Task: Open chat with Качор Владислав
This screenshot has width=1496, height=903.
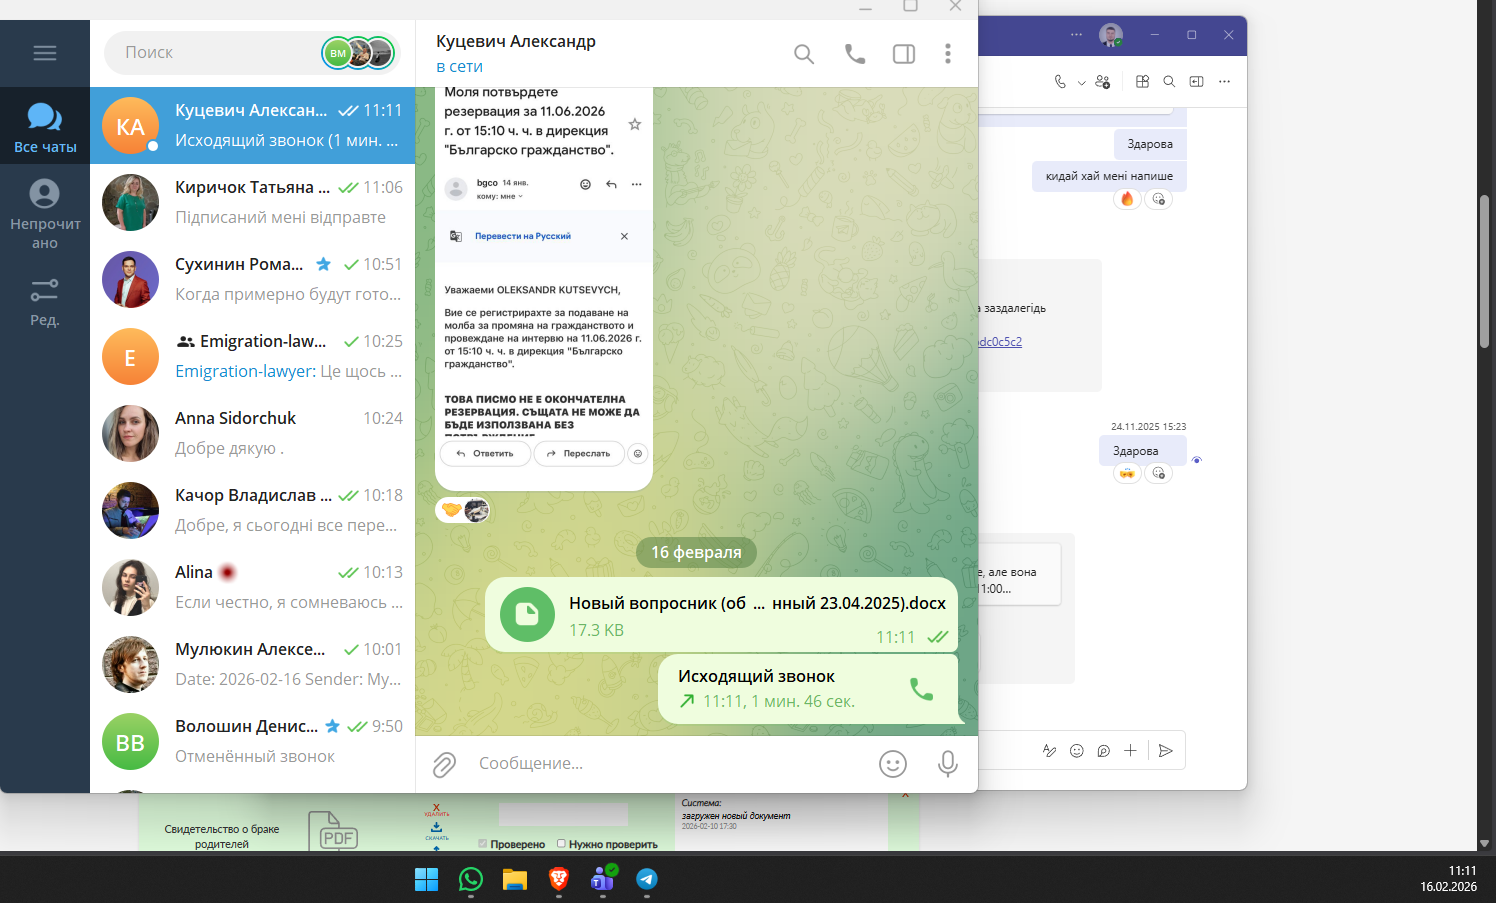Action: point(252,510)
